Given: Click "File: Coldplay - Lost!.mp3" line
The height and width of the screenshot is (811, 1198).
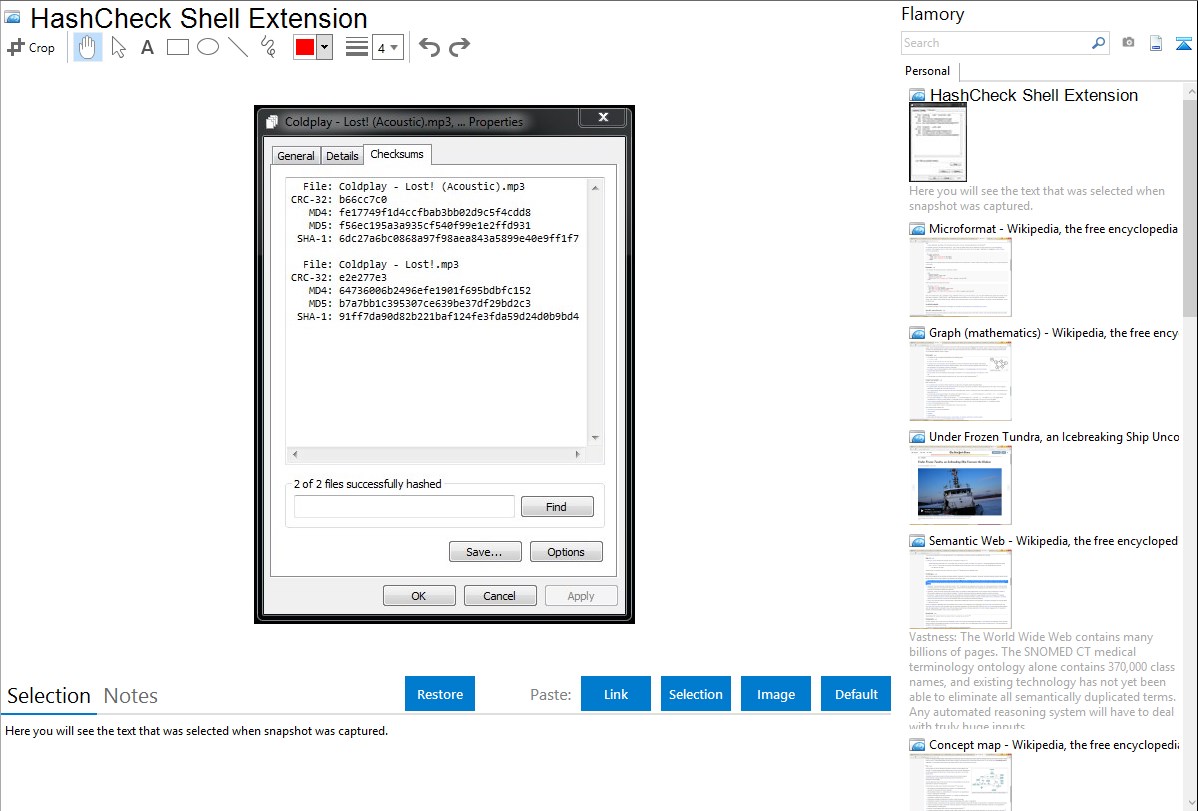Looking at the screenshot, I should point(380,264).
